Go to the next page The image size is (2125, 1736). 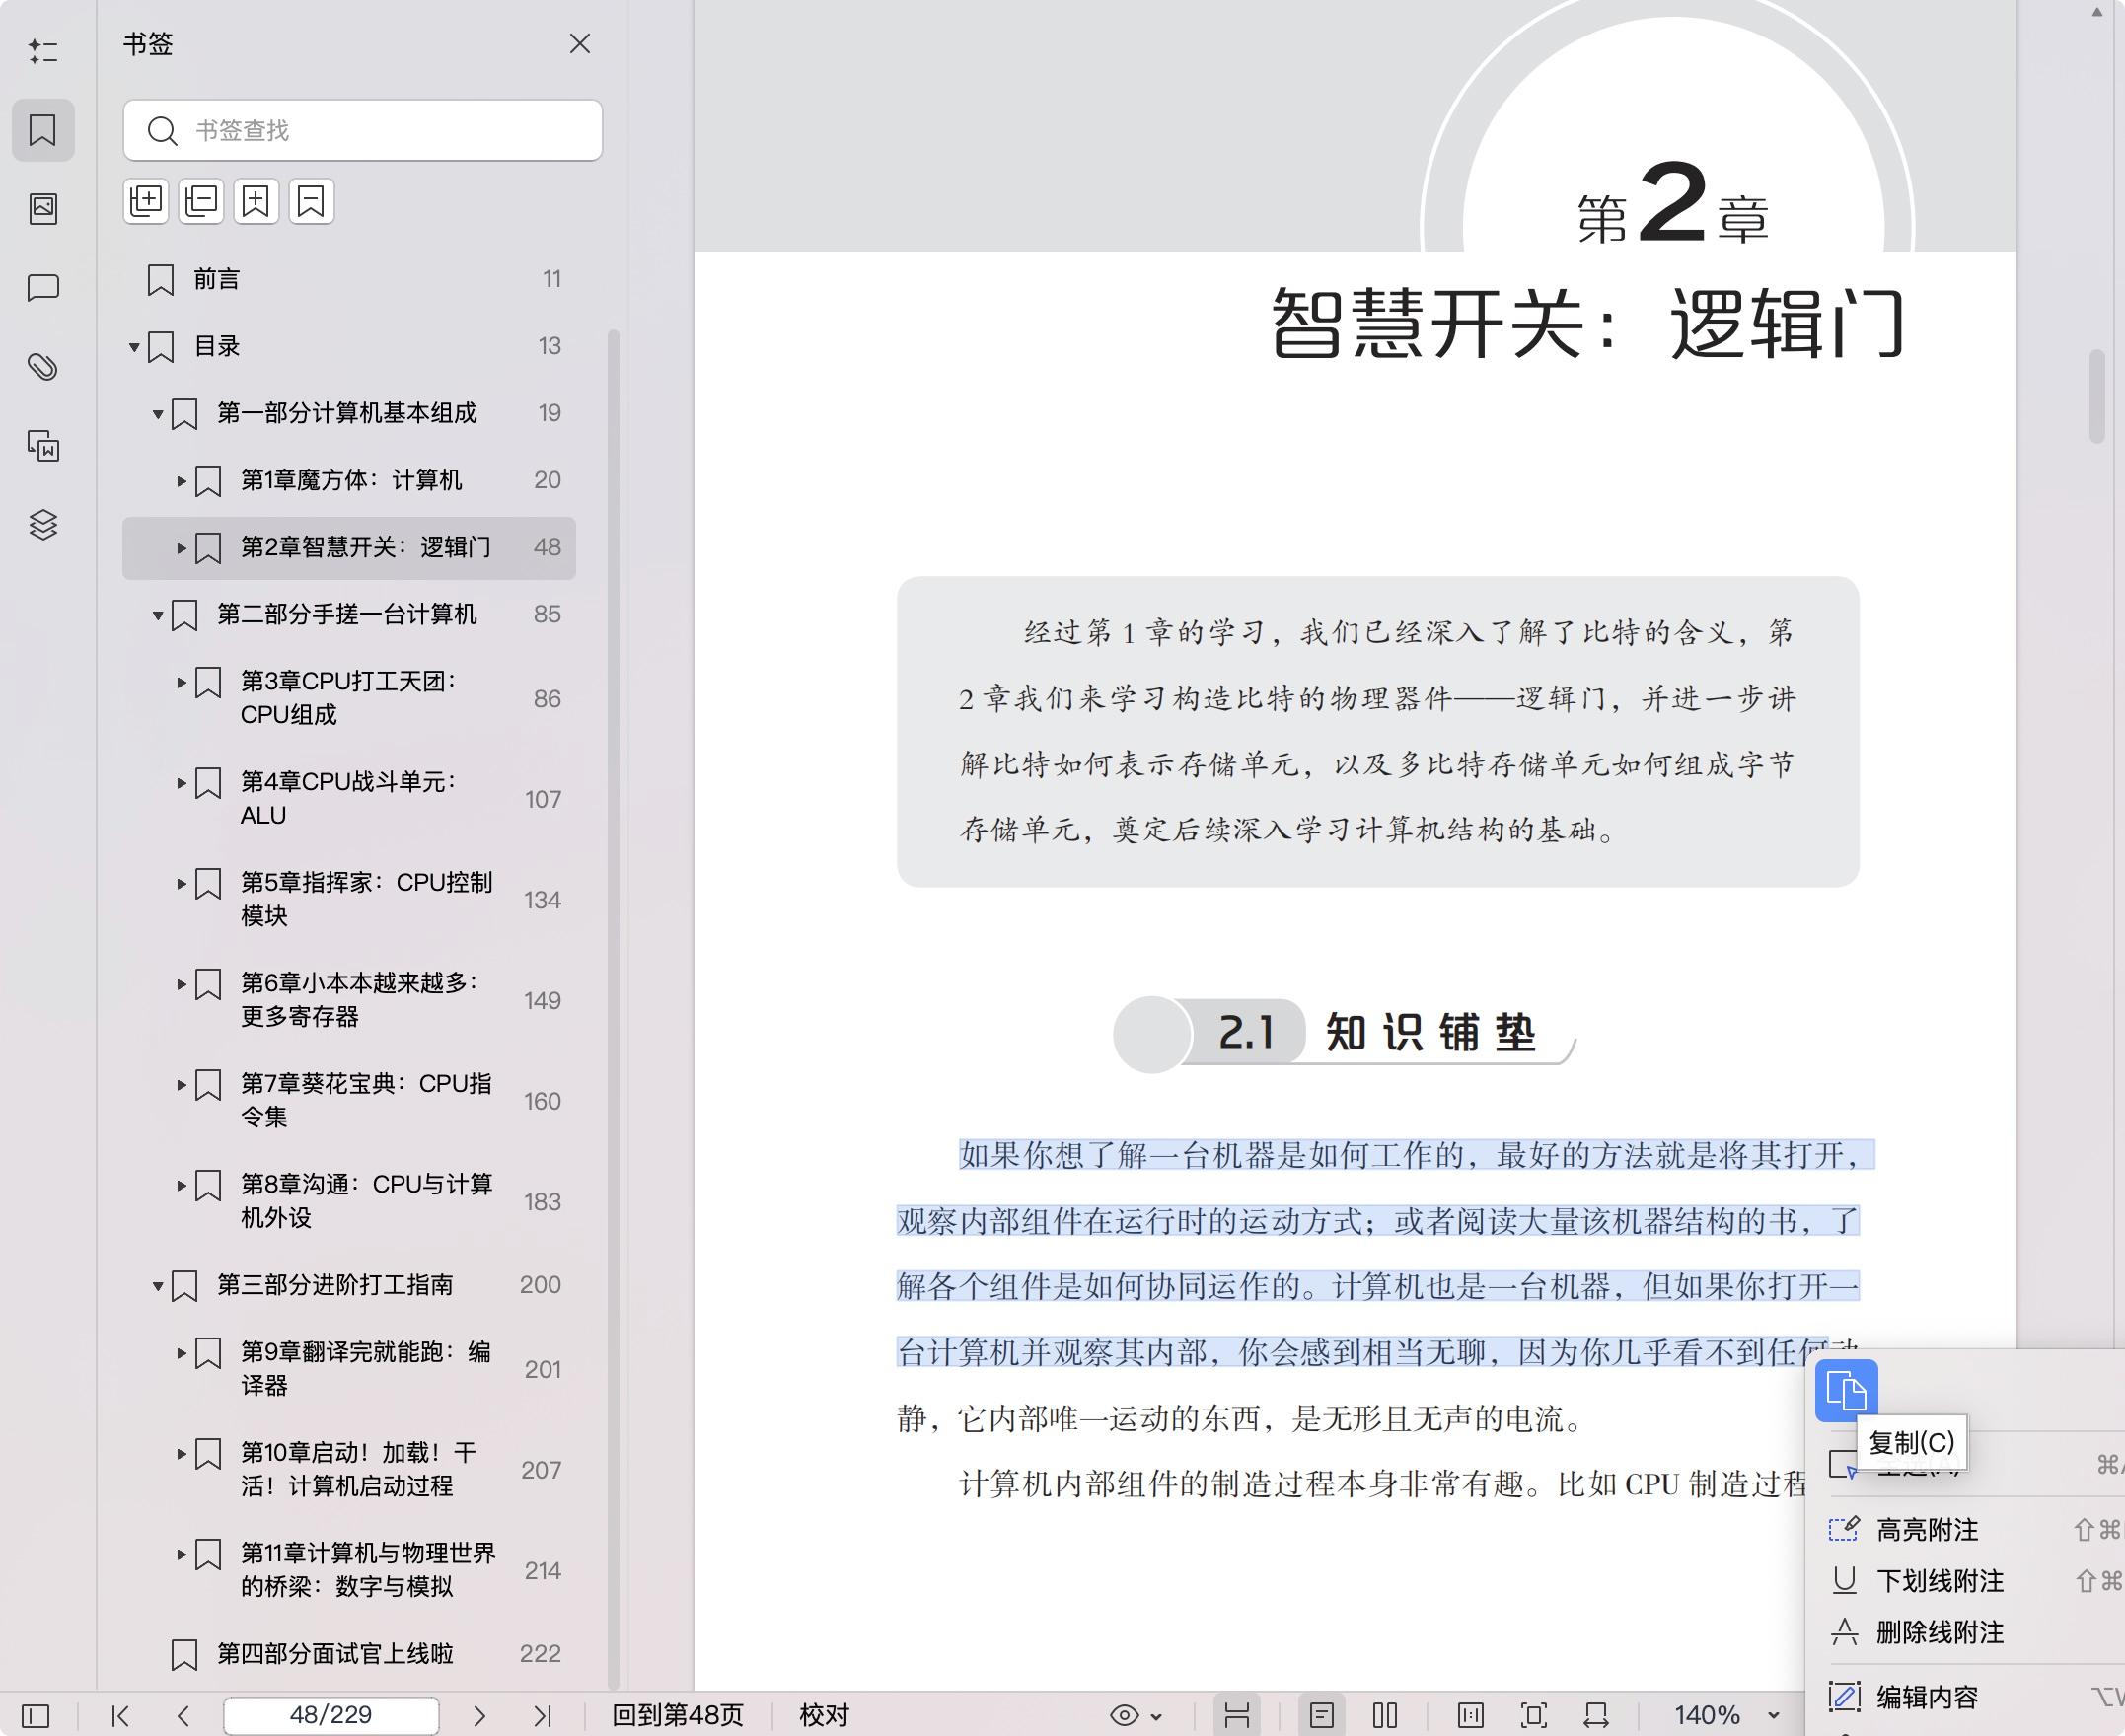[479, 1715]
